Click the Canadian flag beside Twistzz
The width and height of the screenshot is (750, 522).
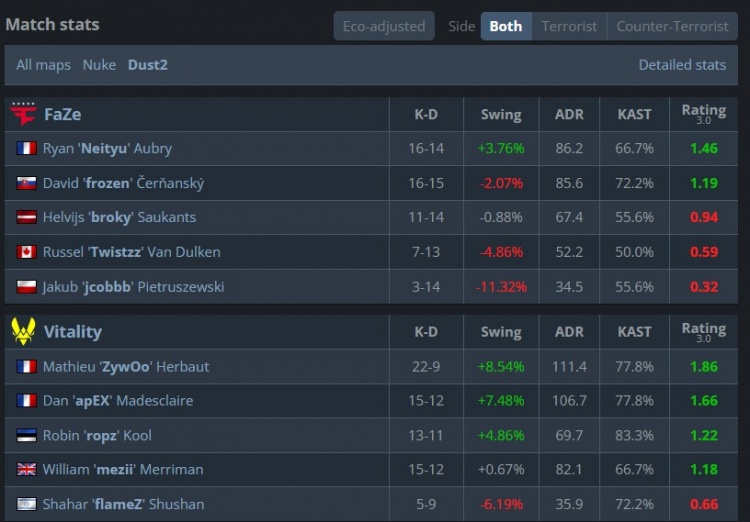click(26, 252)
